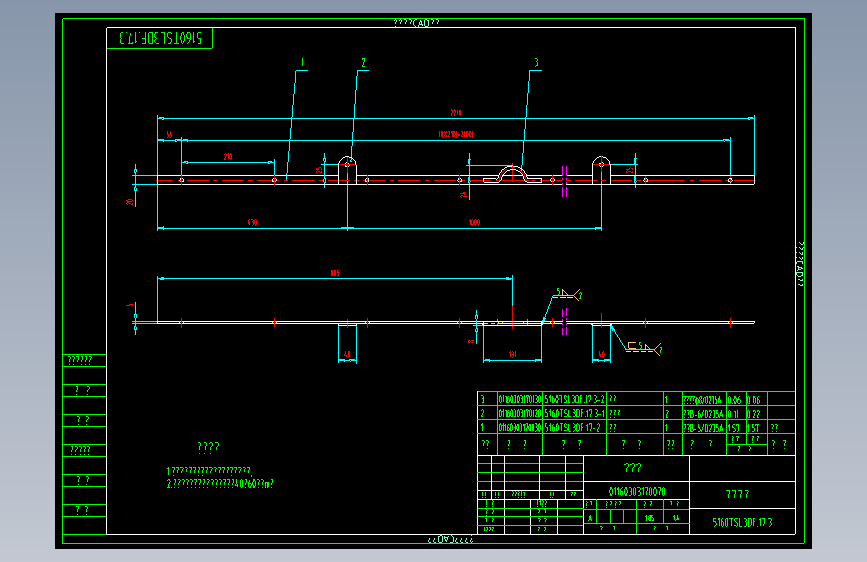Select the parts list entry 5160TSL3DF.17.3-2
The height and width of the screenshot is (562, 867).
pos(574,399)
